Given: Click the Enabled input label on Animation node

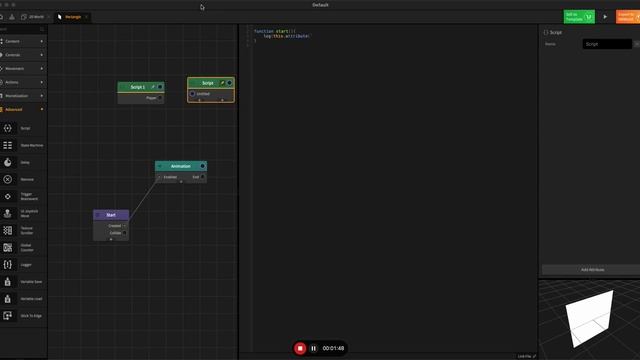Looking at the screenshot, I should coord(170,177).
